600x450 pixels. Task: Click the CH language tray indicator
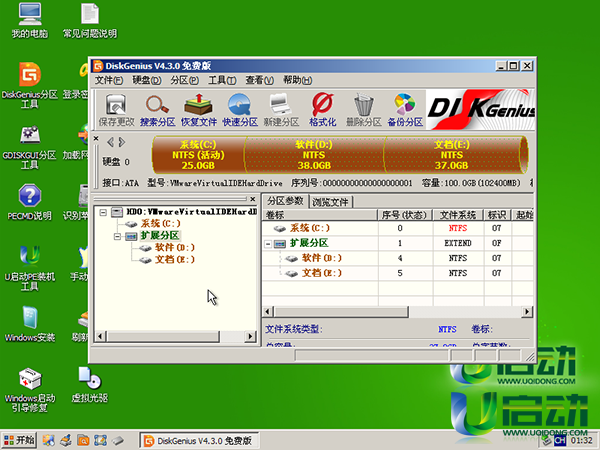coord(560,441)
